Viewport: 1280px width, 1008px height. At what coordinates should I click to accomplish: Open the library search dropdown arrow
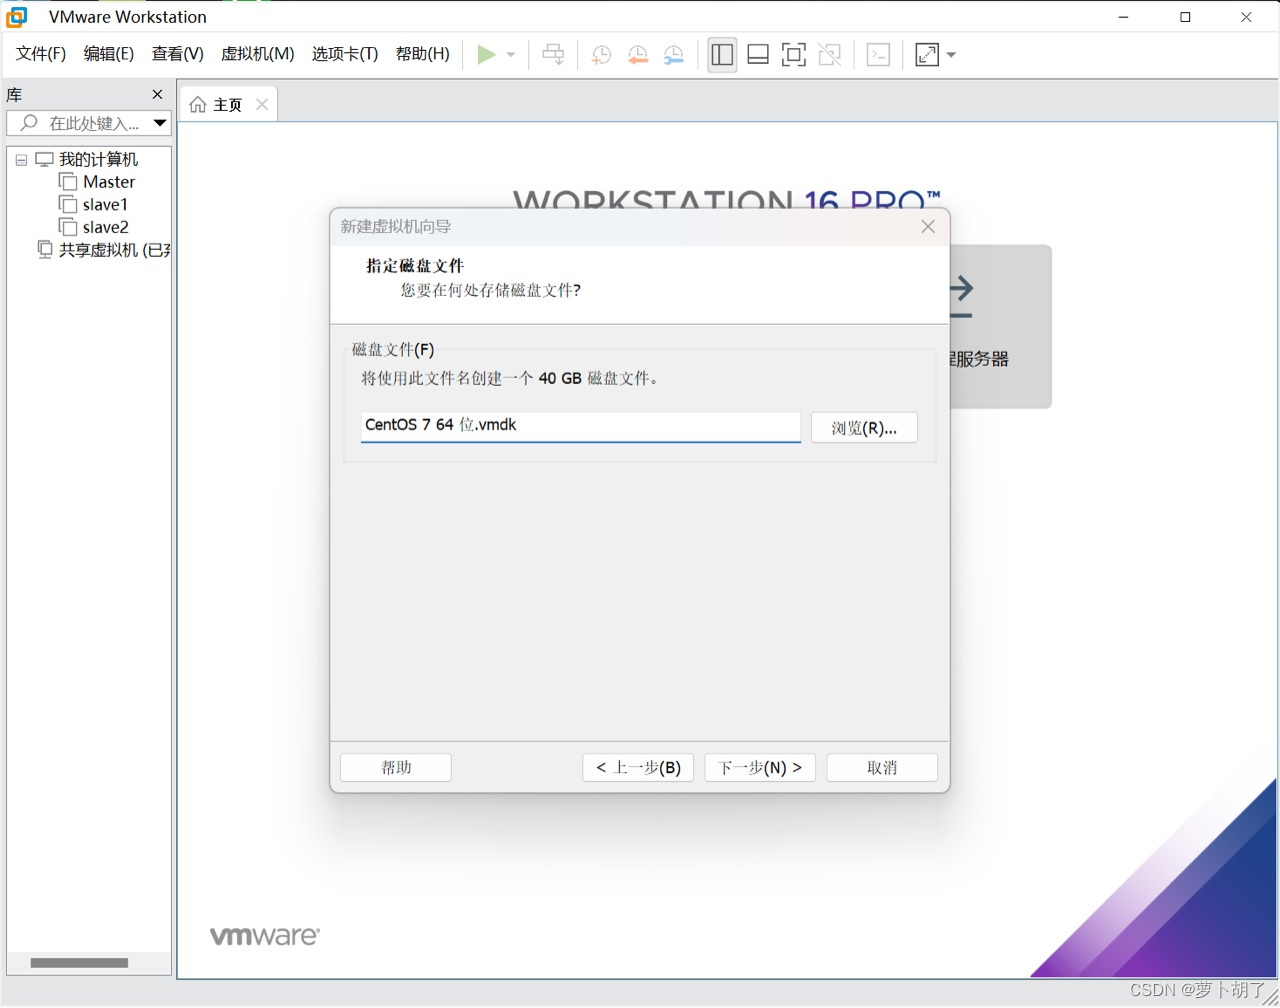coord(160,123)
